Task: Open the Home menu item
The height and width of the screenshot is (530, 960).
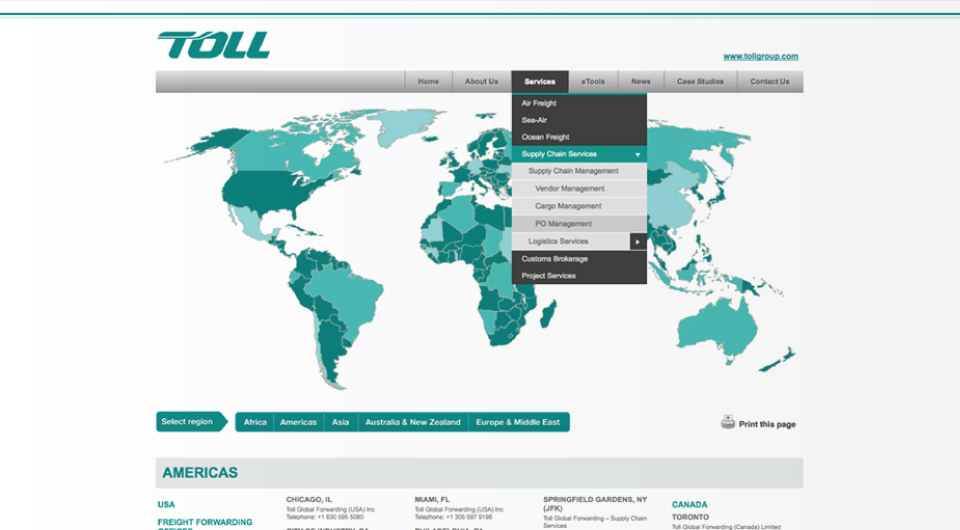Action: [428, 81]
